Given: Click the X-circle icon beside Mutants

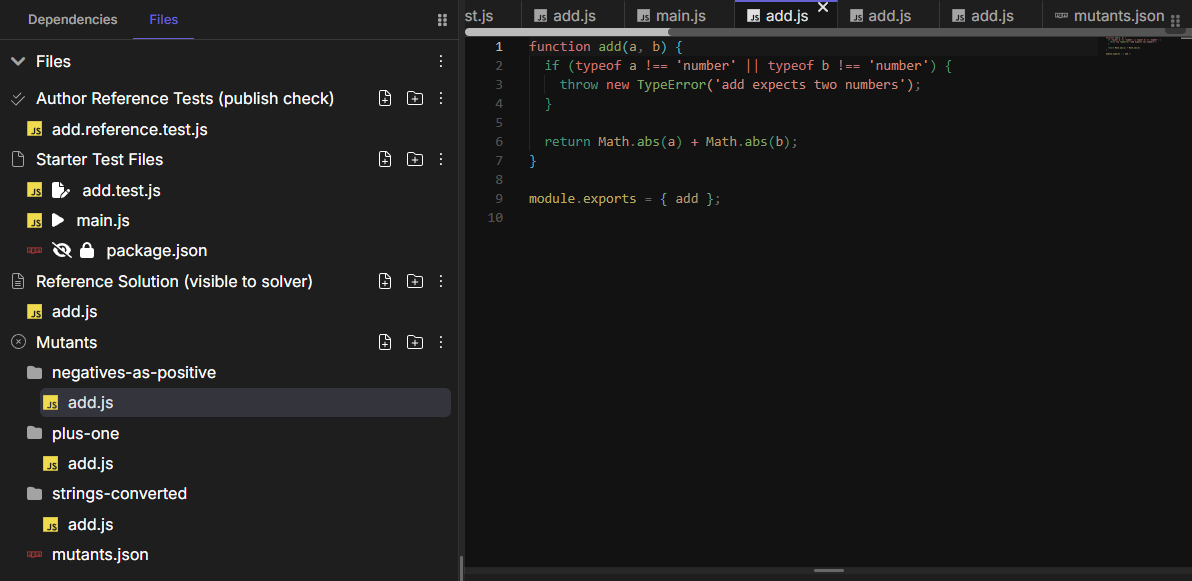Looking at the screenshot, I should (18, 342).
